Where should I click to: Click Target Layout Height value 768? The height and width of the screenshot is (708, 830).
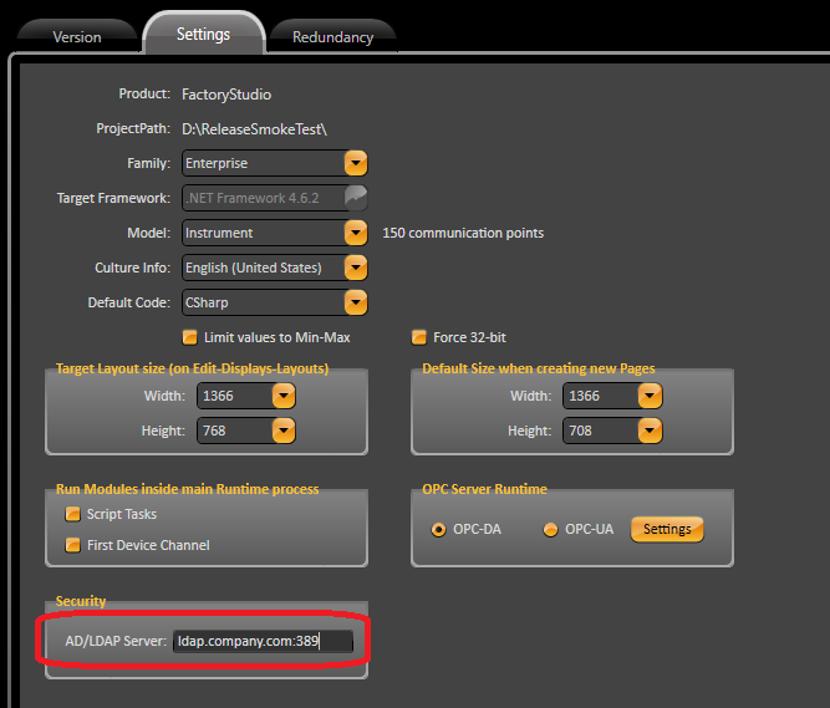pyautogui.click(x=214, y=431)
